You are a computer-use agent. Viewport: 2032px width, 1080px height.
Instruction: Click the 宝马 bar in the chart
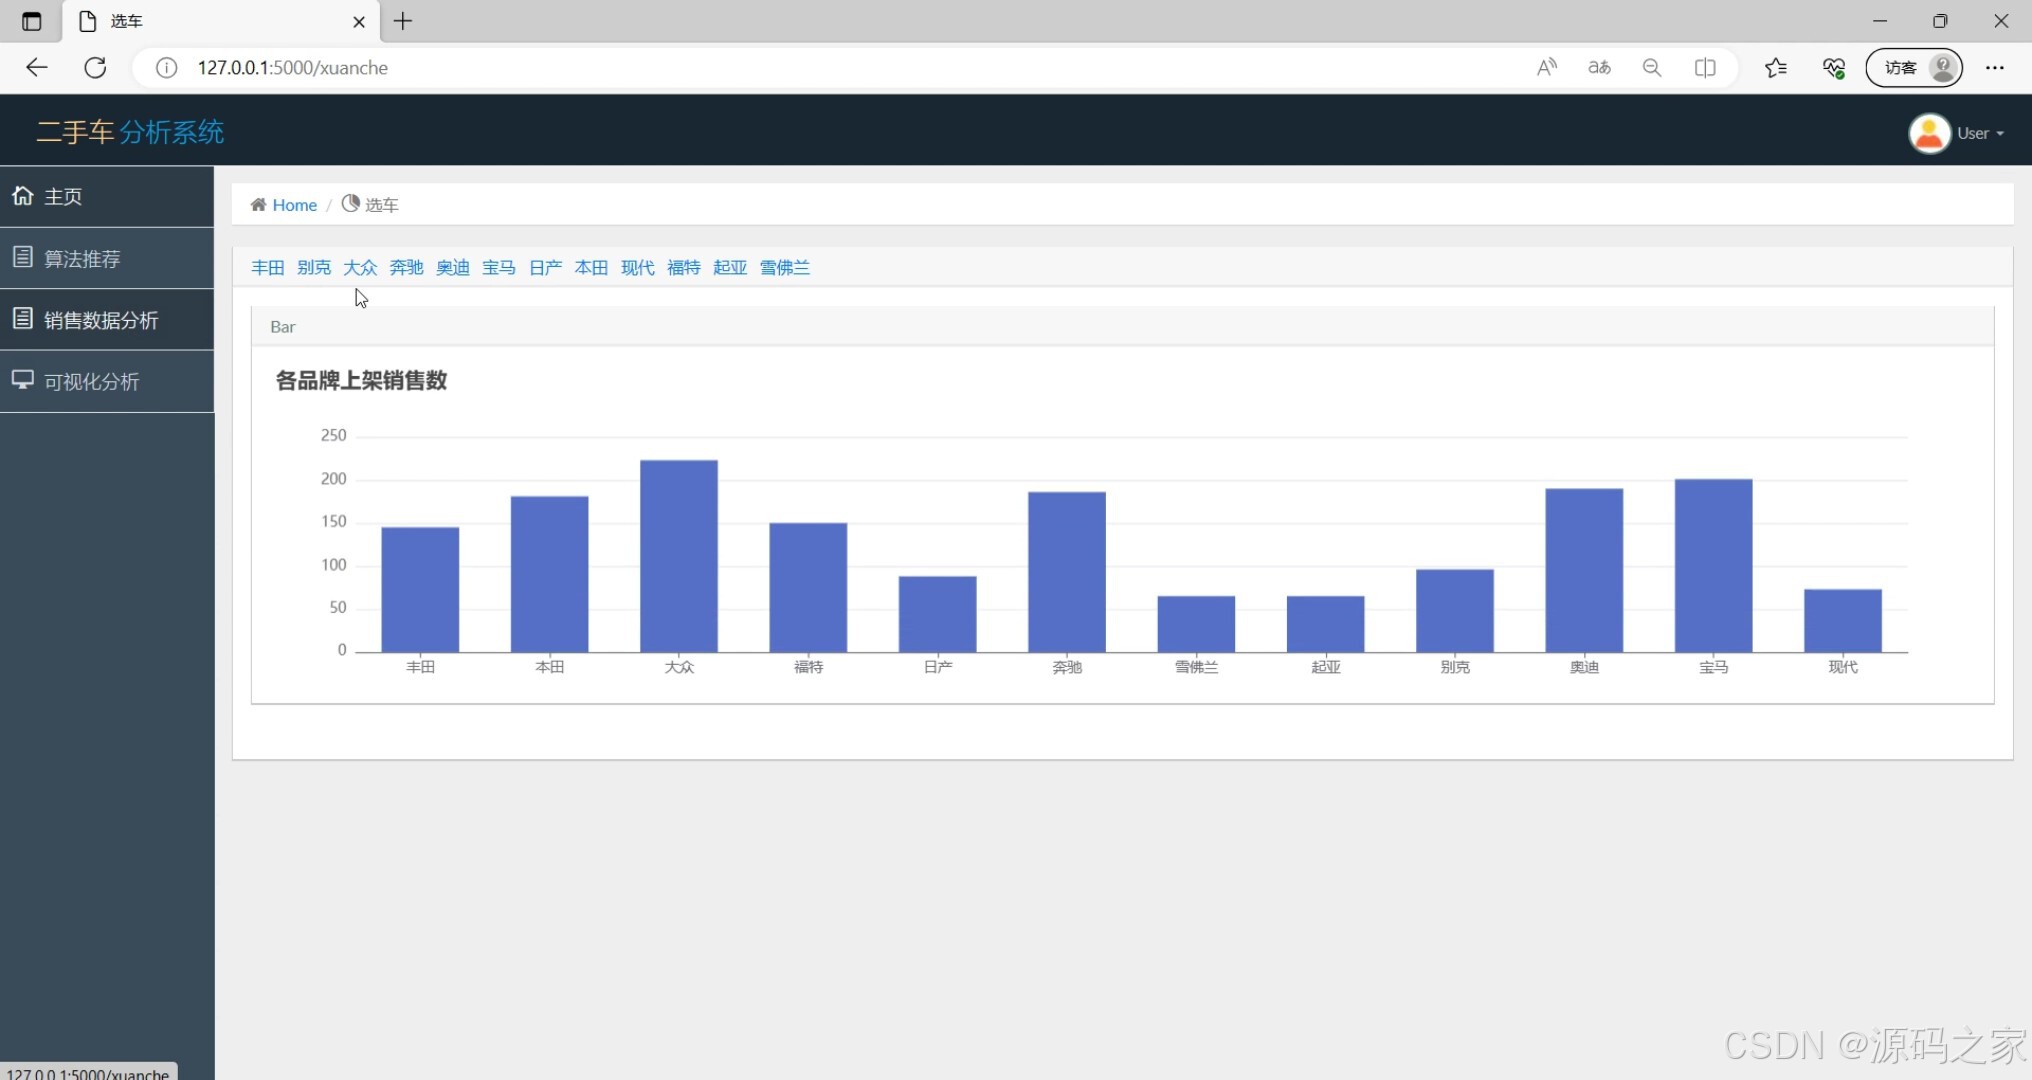coord(1712,565)
